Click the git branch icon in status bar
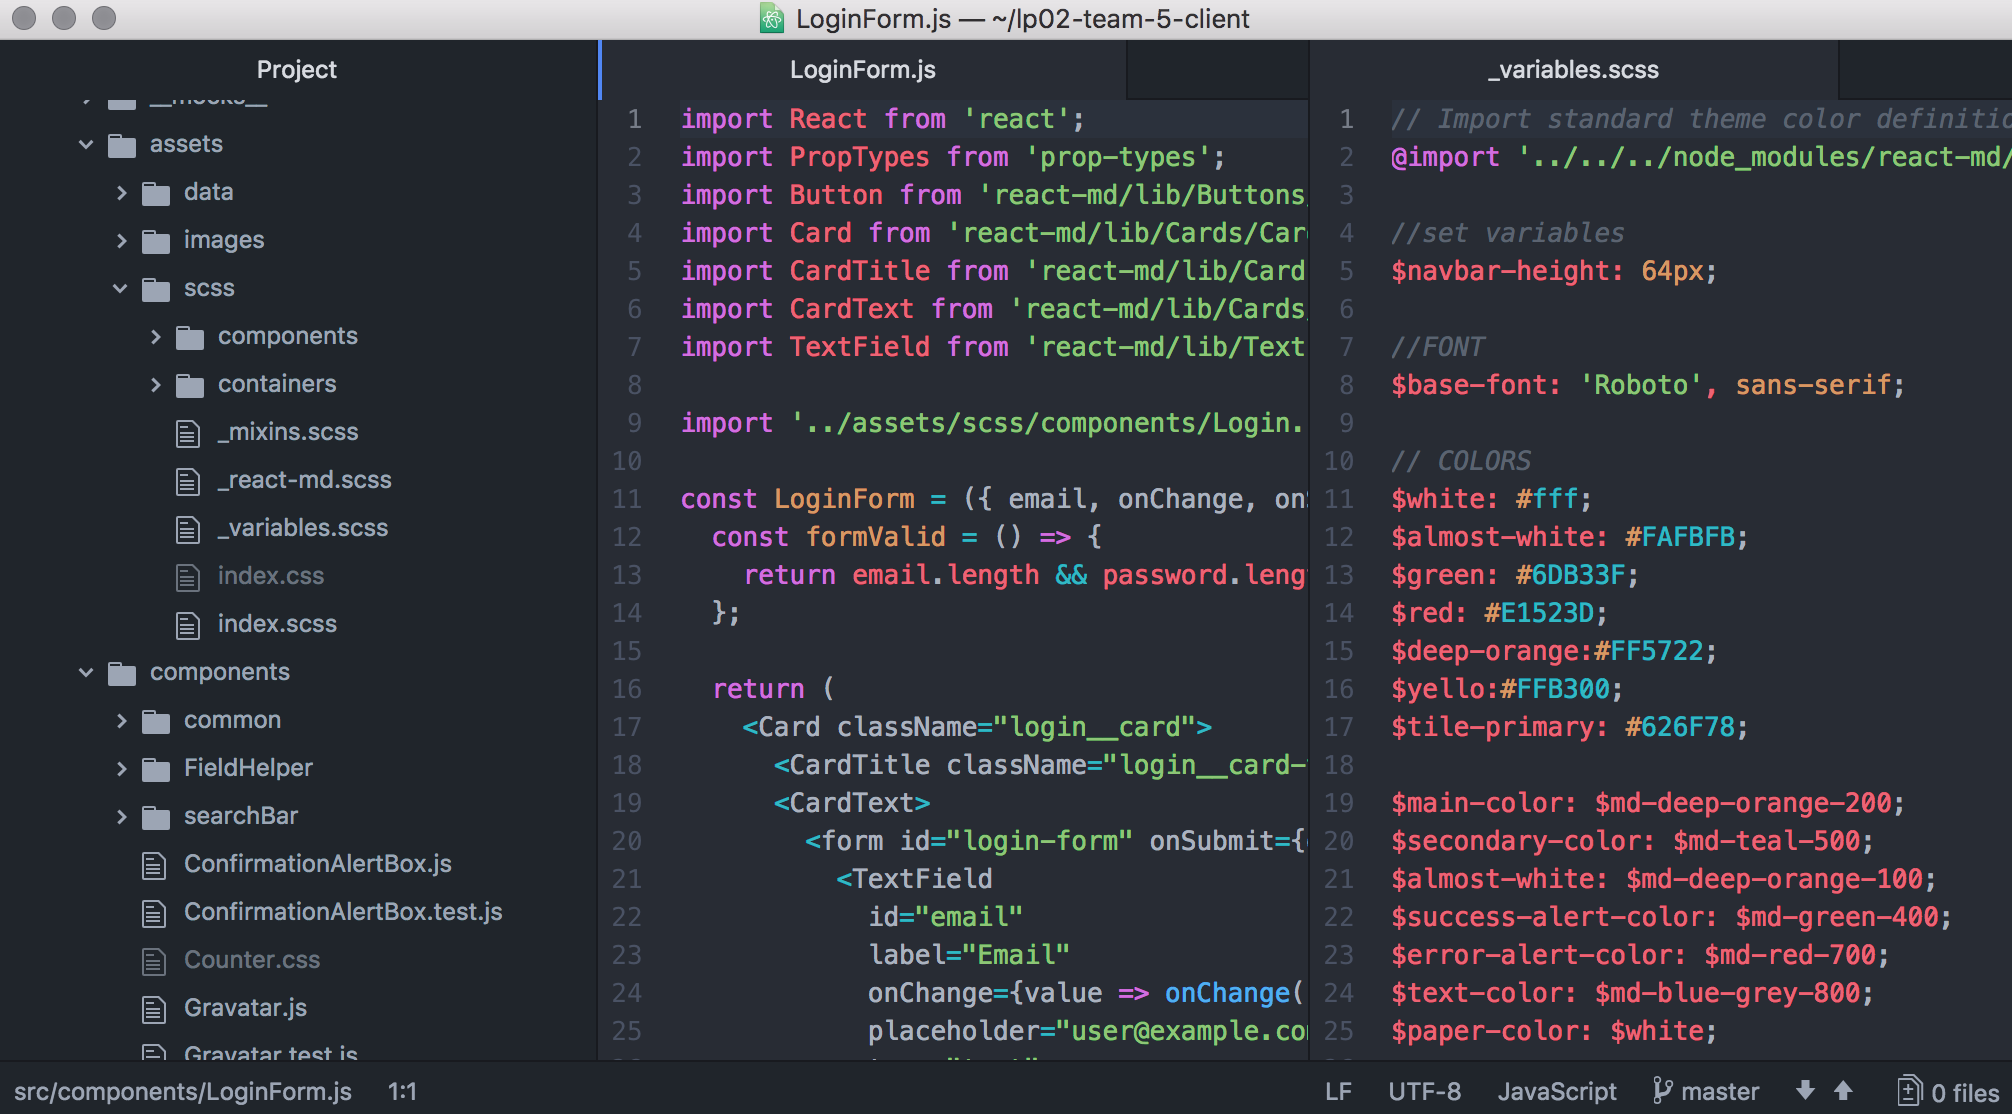 [1662, 1091]
